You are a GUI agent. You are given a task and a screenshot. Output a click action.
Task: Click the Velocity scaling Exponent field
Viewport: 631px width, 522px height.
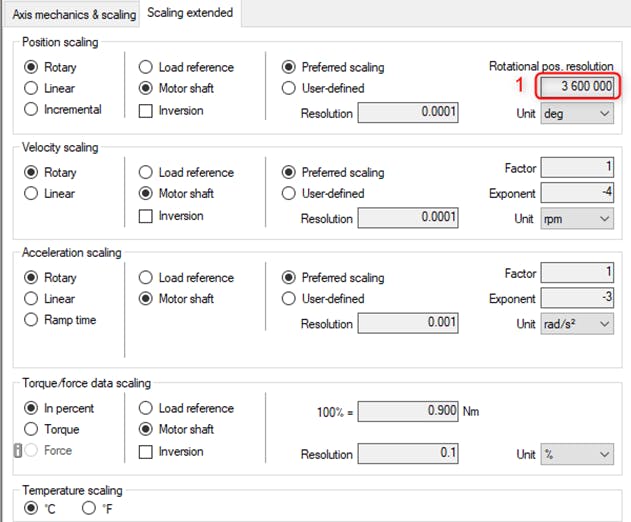[x=577, y=193]
